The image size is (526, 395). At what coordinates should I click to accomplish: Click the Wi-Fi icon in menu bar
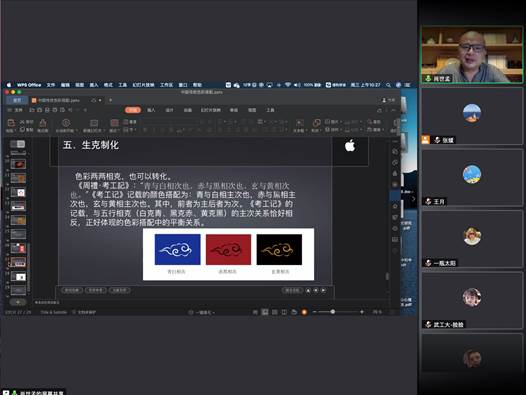point(288,85)
